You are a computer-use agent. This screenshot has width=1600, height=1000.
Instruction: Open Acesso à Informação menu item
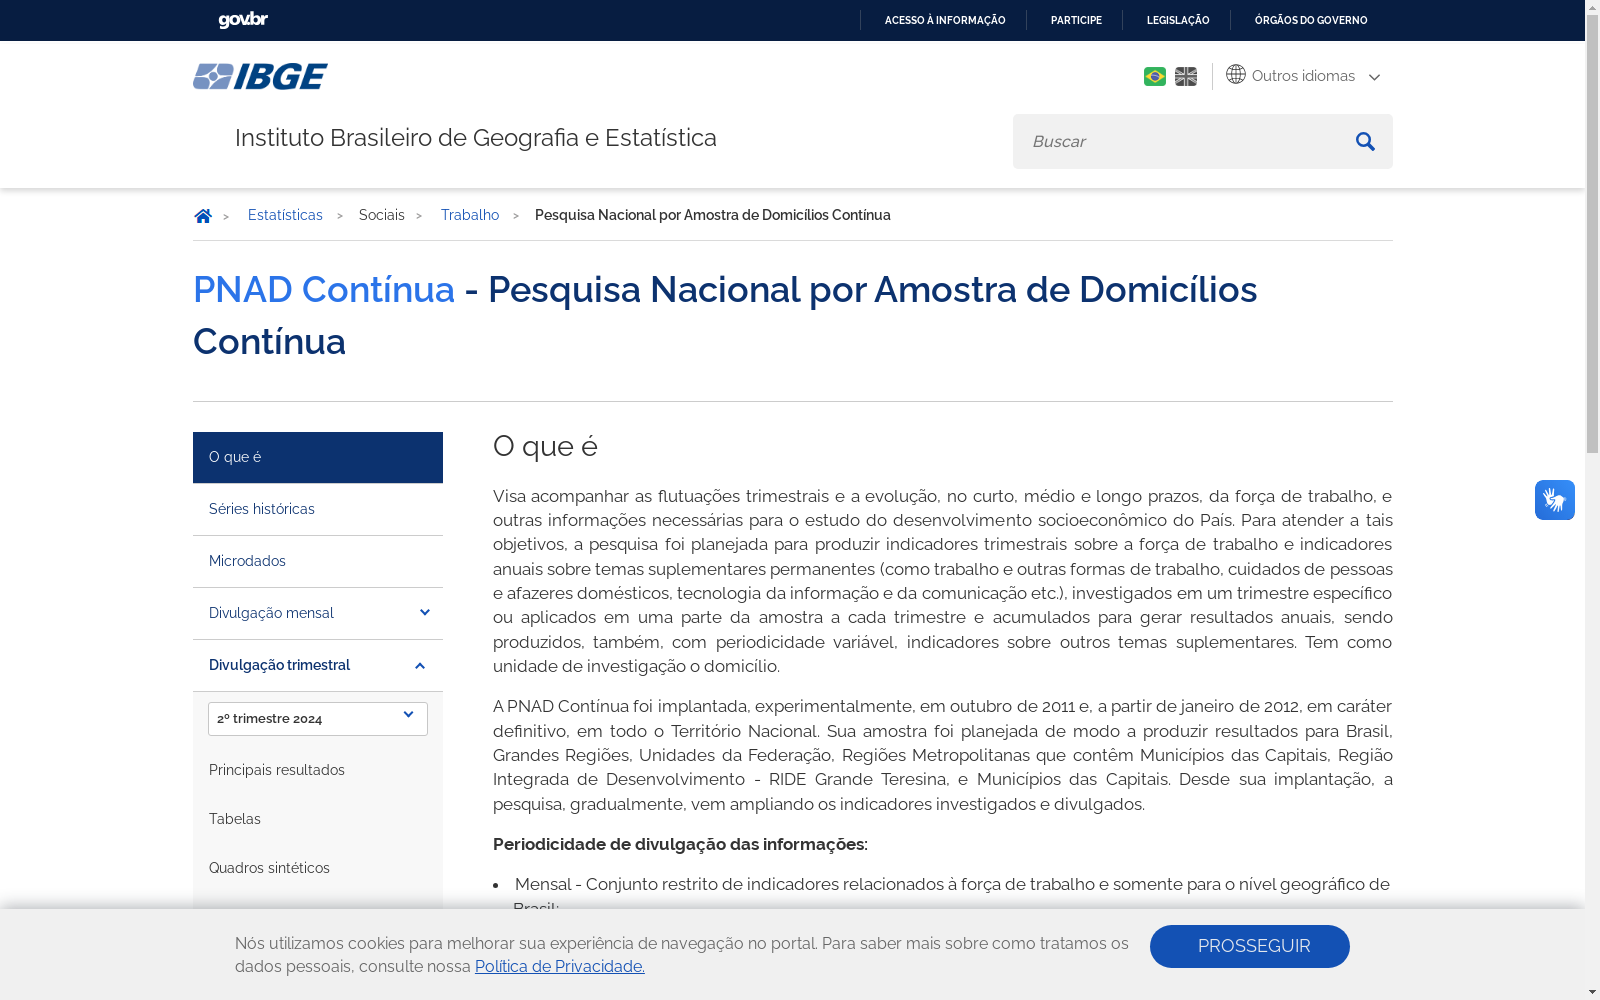click(x=945, y=20)
